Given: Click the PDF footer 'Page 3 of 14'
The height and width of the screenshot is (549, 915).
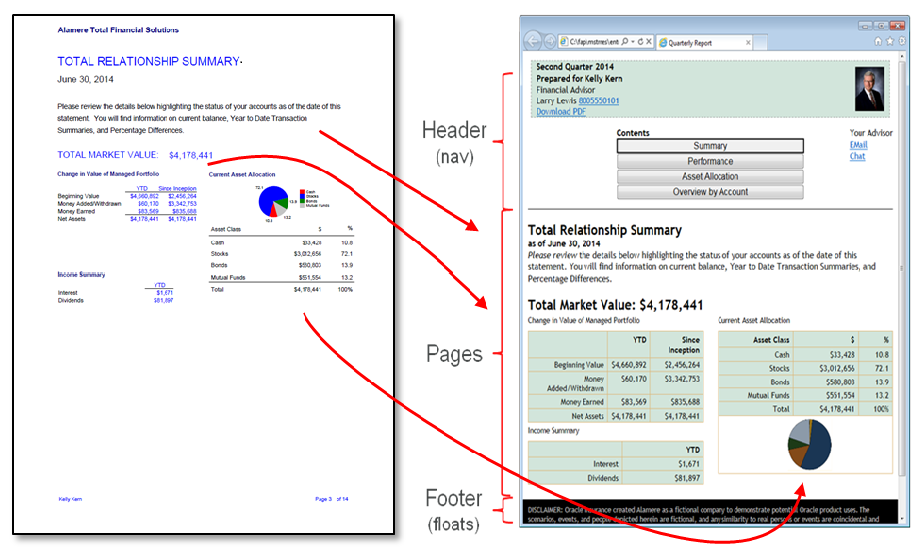Looking at the screenshot, I should [331, 499].
